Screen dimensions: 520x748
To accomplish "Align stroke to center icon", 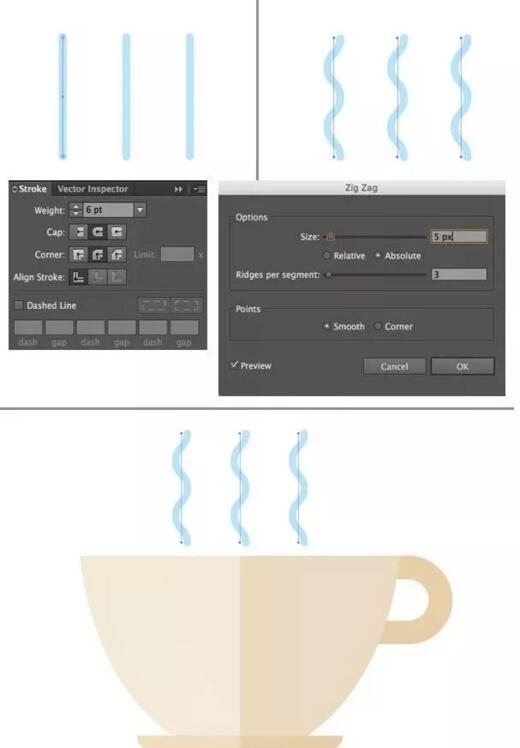I will (79, 277).
